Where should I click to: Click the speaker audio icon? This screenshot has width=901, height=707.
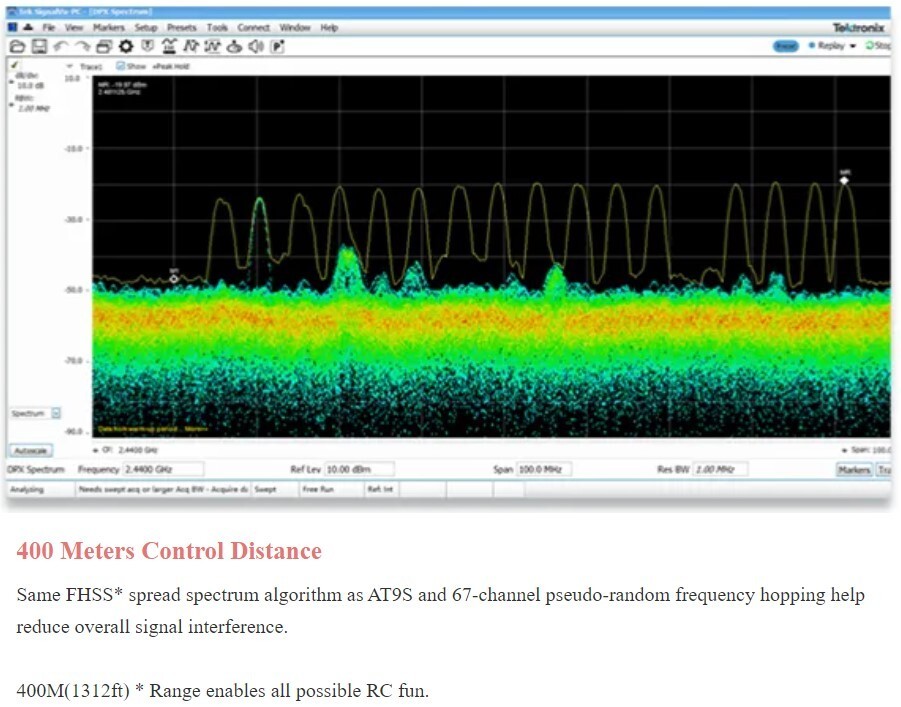pos(255,46)
